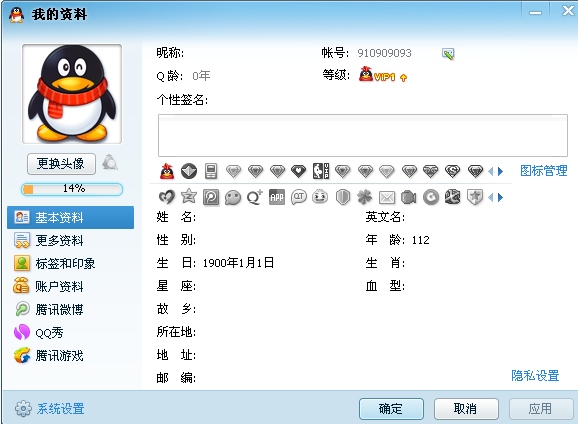
Task: Click the system settings gear icon
Action: click(23, 409)
